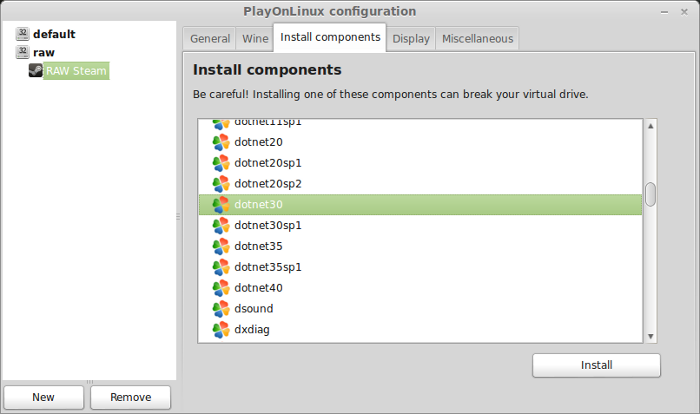Select dotnet35sp1 in the components list
The image size is (700, 414).
point(420,267)
